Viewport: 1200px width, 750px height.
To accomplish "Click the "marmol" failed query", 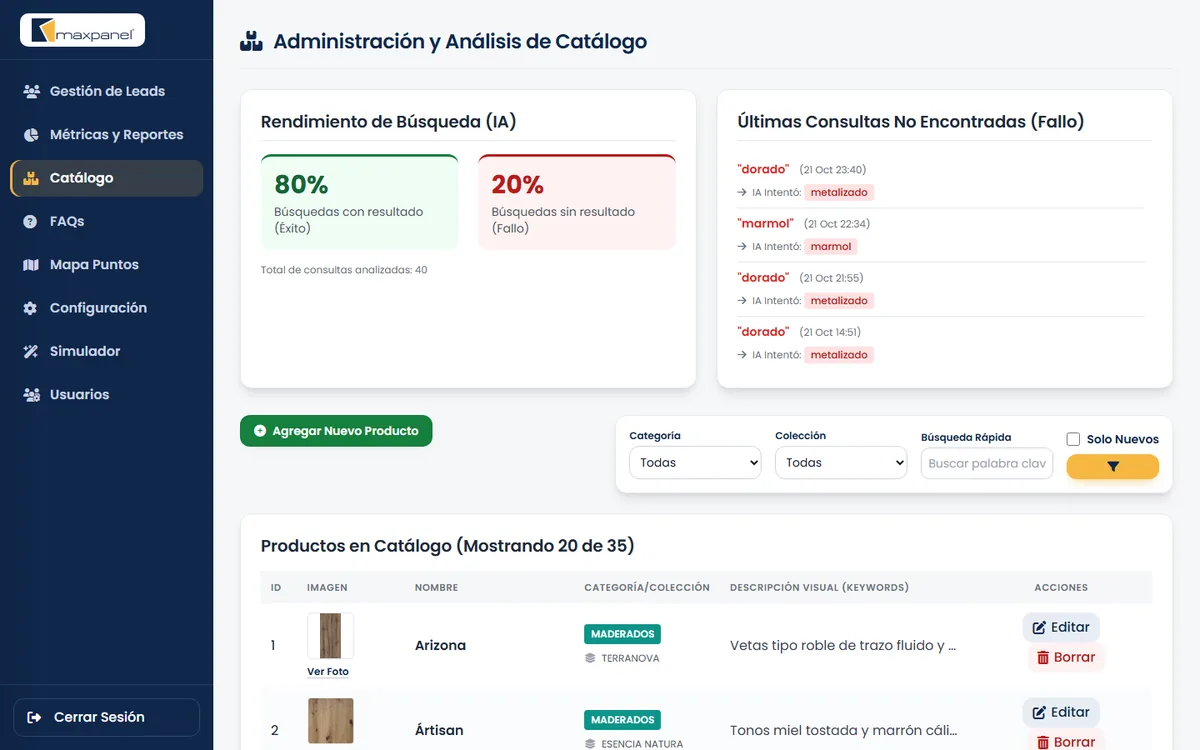I will tap(765, 224).
